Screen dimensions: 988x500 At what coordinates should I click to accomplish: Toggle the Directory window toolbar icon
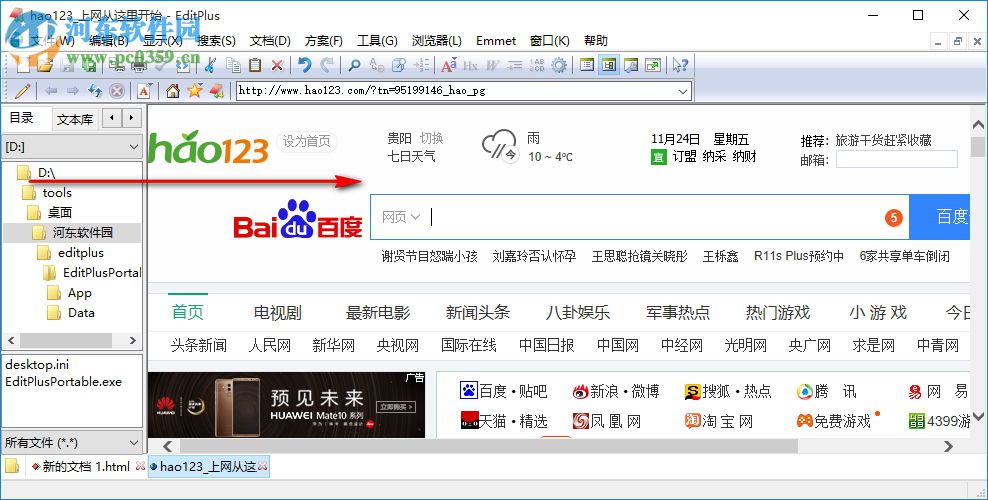(608, 65)
